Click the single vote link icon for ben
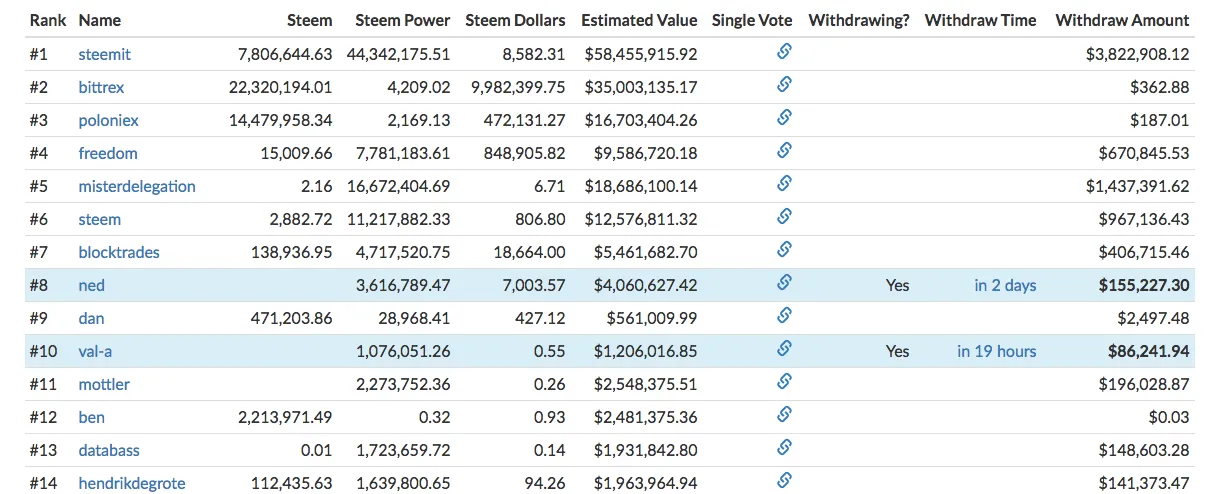The image size is (1214, 494). [x=784, y=415]
